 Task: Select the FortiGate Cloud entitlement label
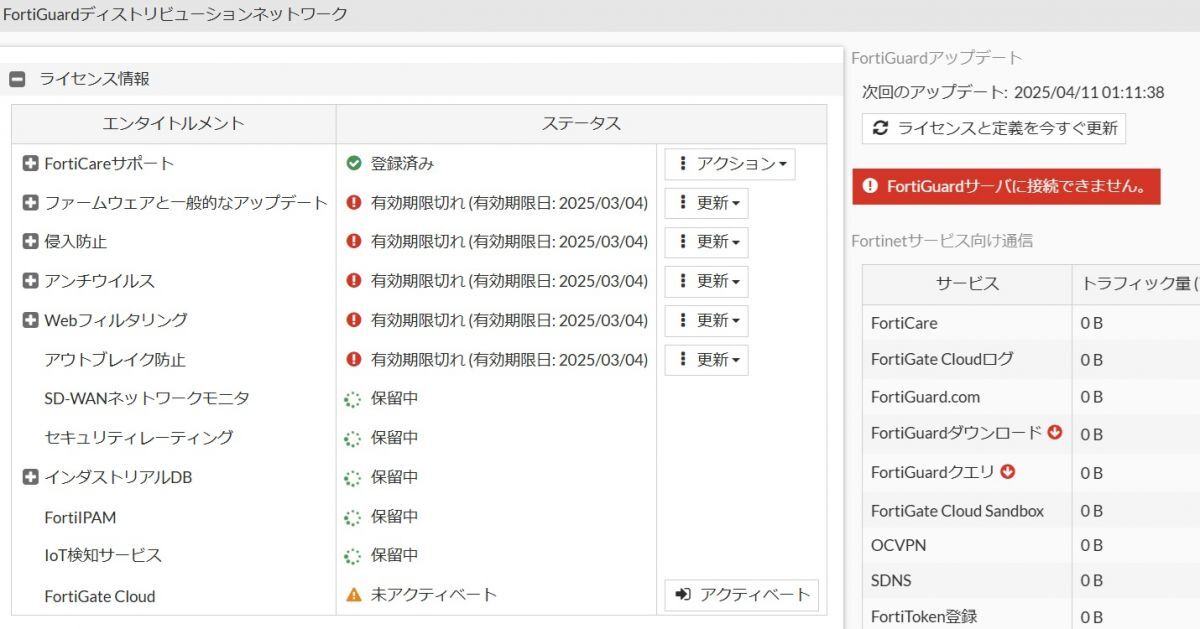[x=100, y=596]
